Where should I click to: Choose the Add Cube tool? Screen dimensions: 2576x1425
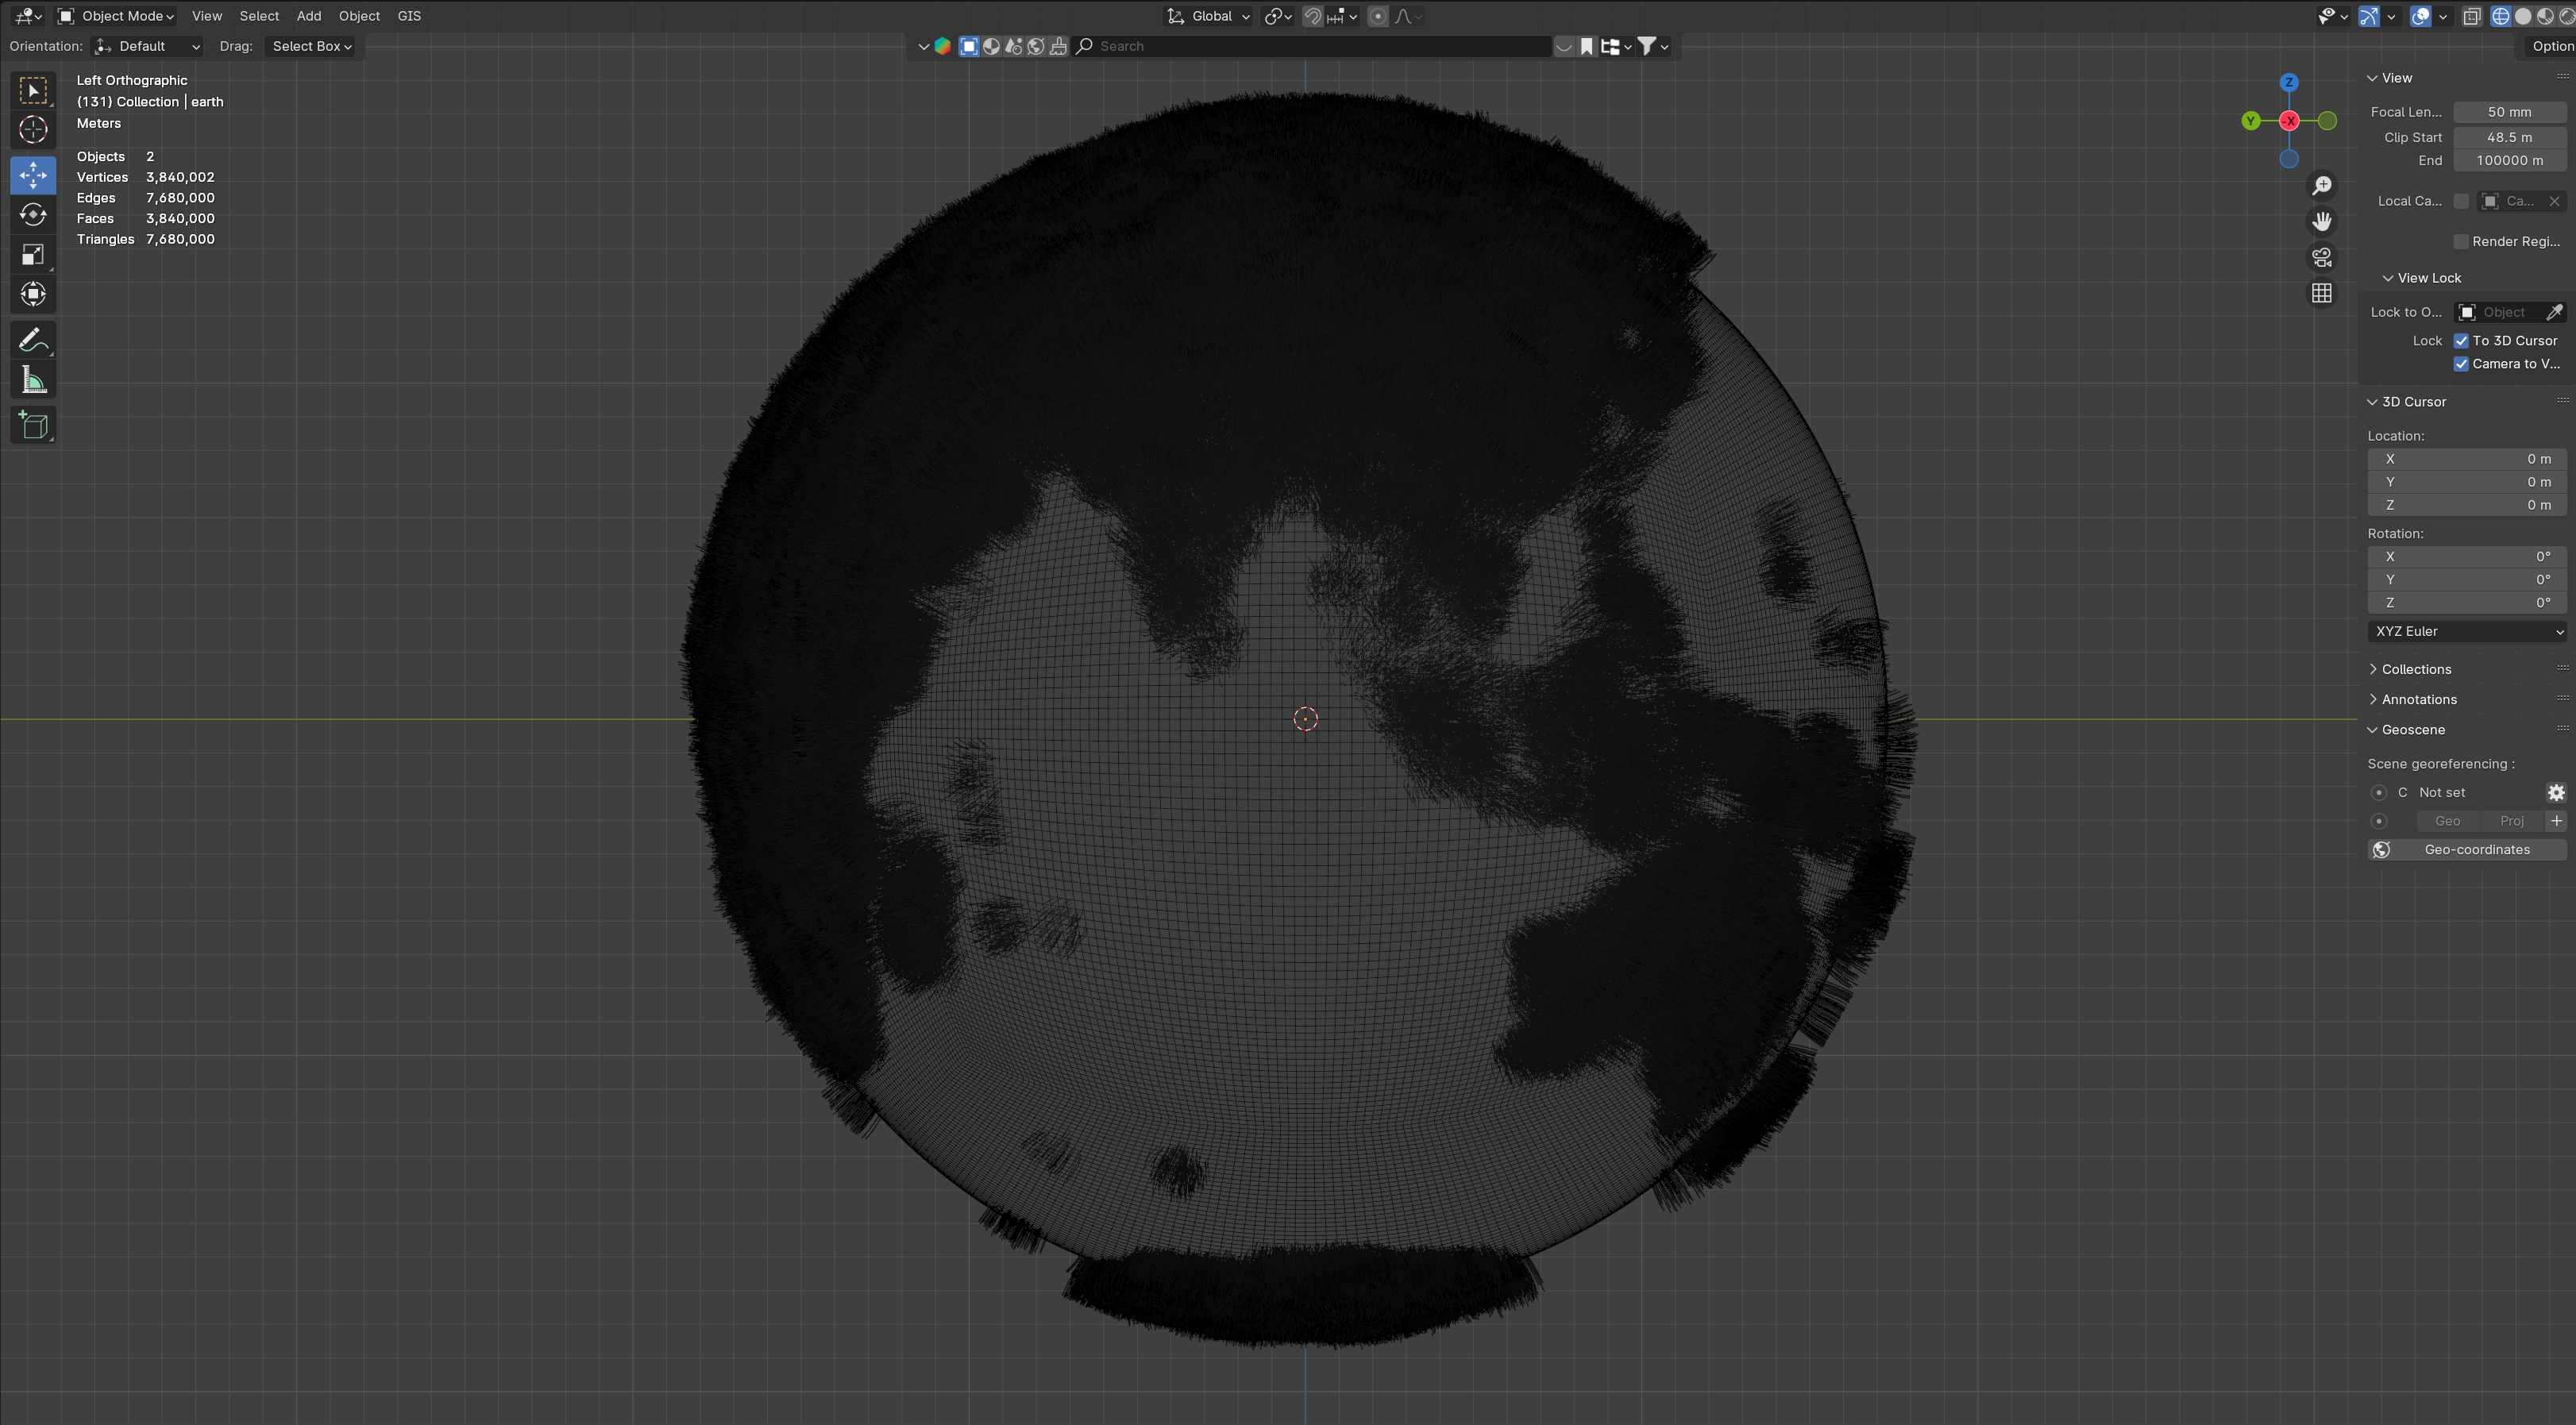33,426
